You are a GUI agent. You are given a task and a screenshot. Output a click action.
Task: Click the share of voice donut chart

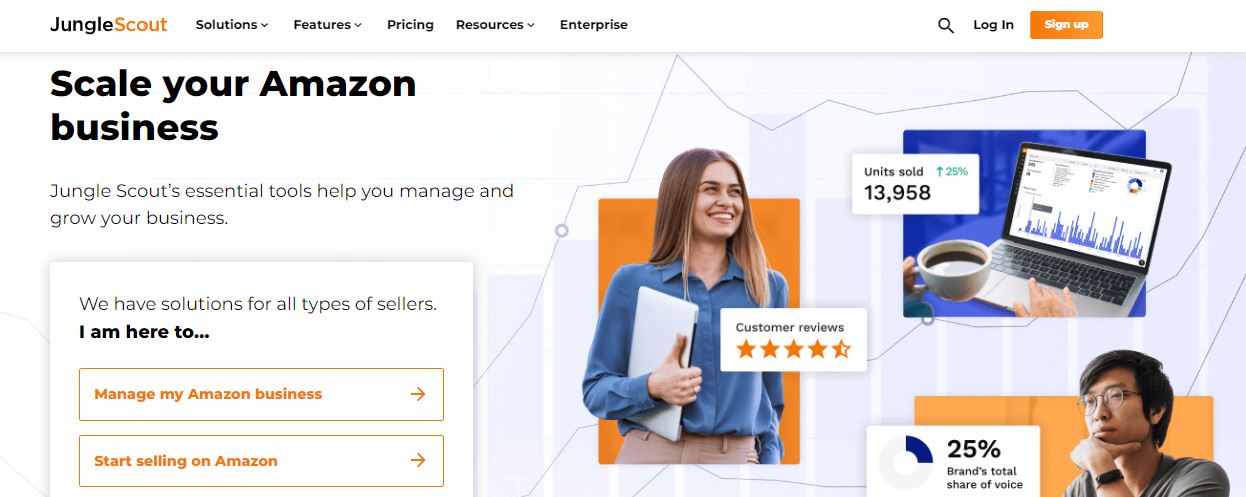coord(905,461)
